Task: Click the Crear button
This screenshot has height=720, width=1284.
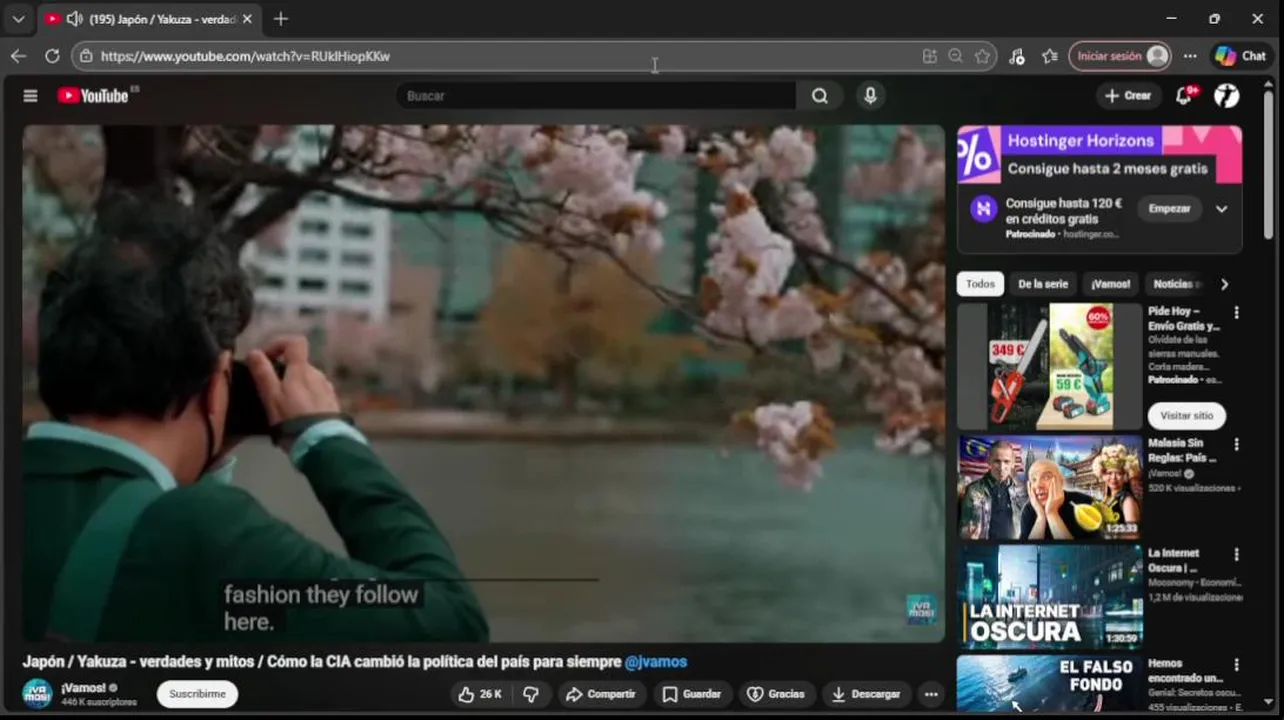Action: (x=1128, y=96)
